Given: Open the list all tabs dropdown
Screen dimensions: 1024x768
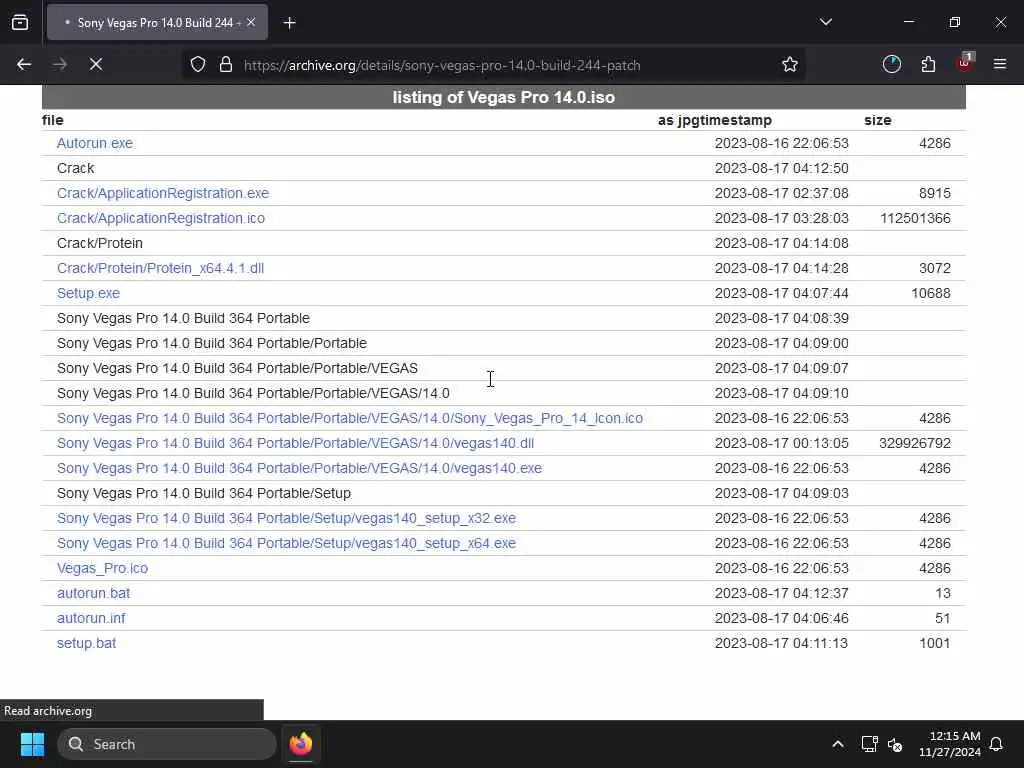Looking at the screenshot, I should (x=825, y=22).
